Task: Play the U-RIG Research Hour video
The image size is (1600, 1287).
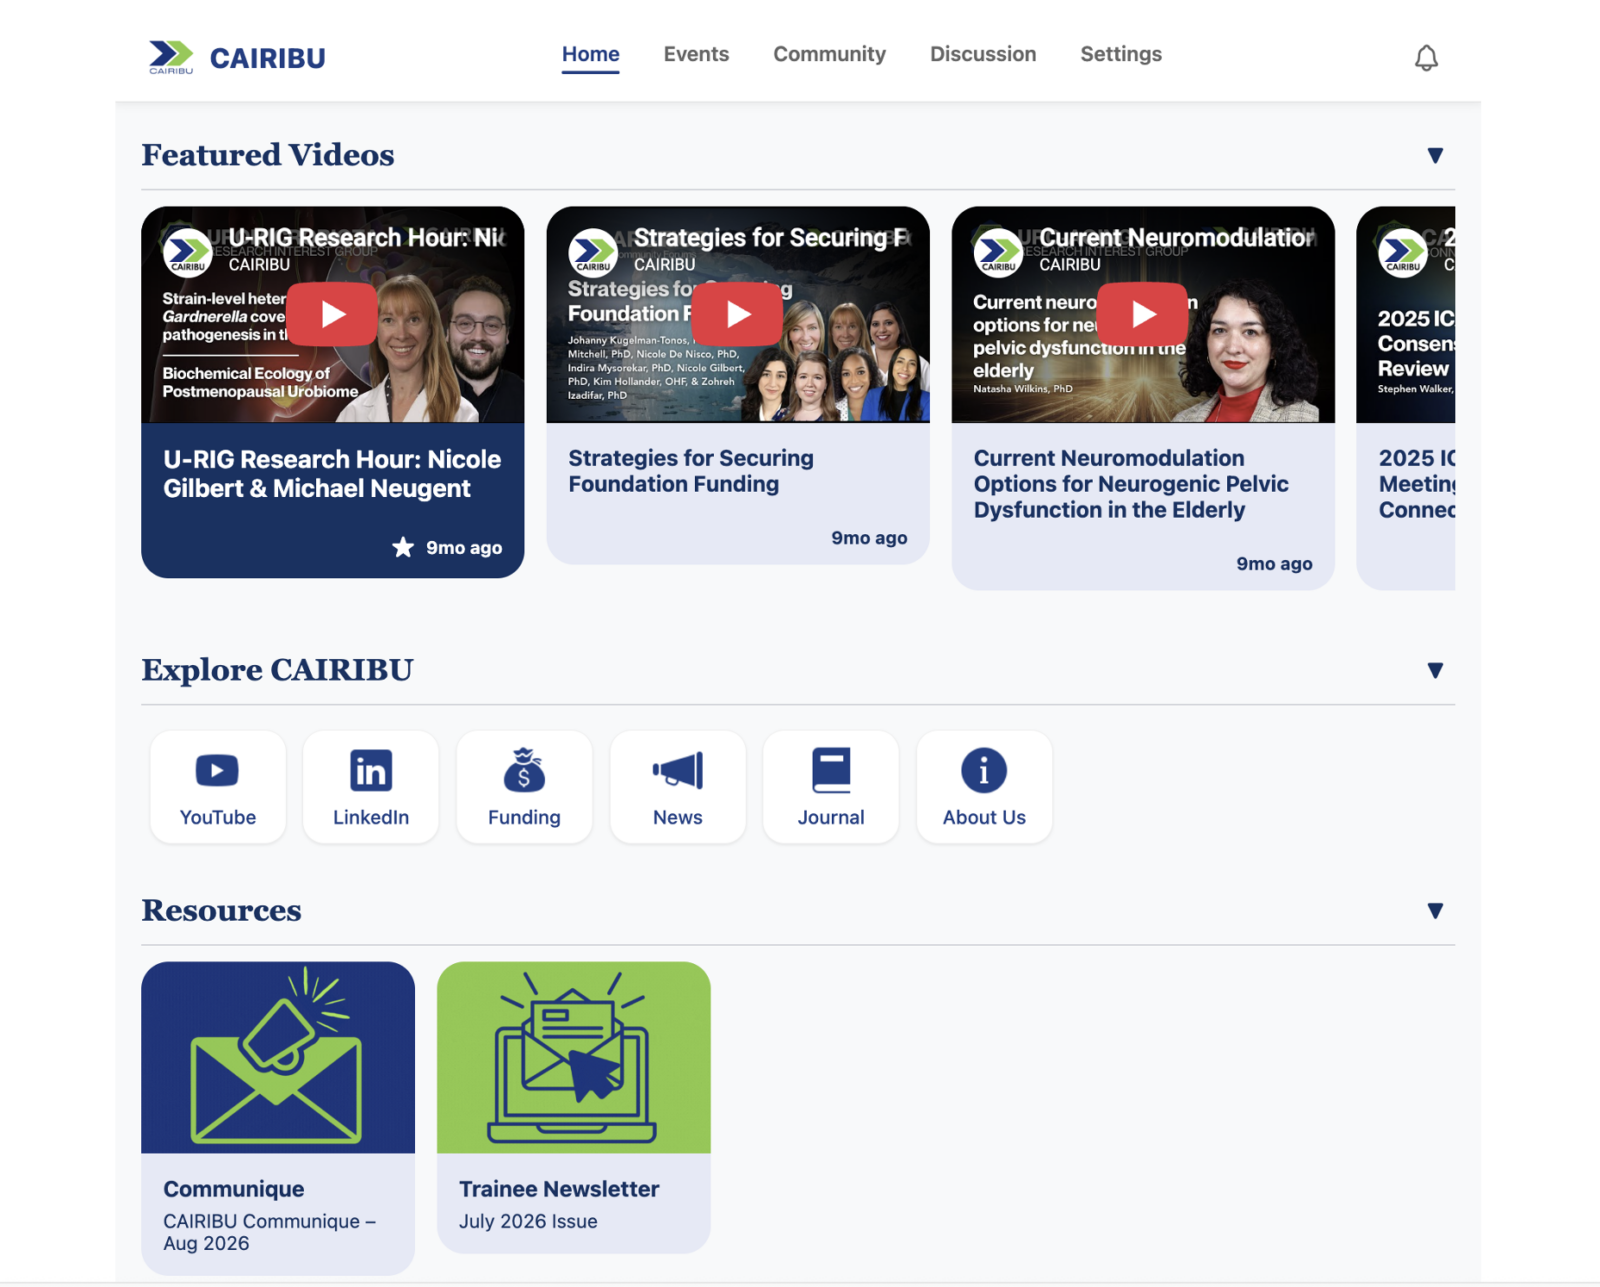Action: click(333, 314)
